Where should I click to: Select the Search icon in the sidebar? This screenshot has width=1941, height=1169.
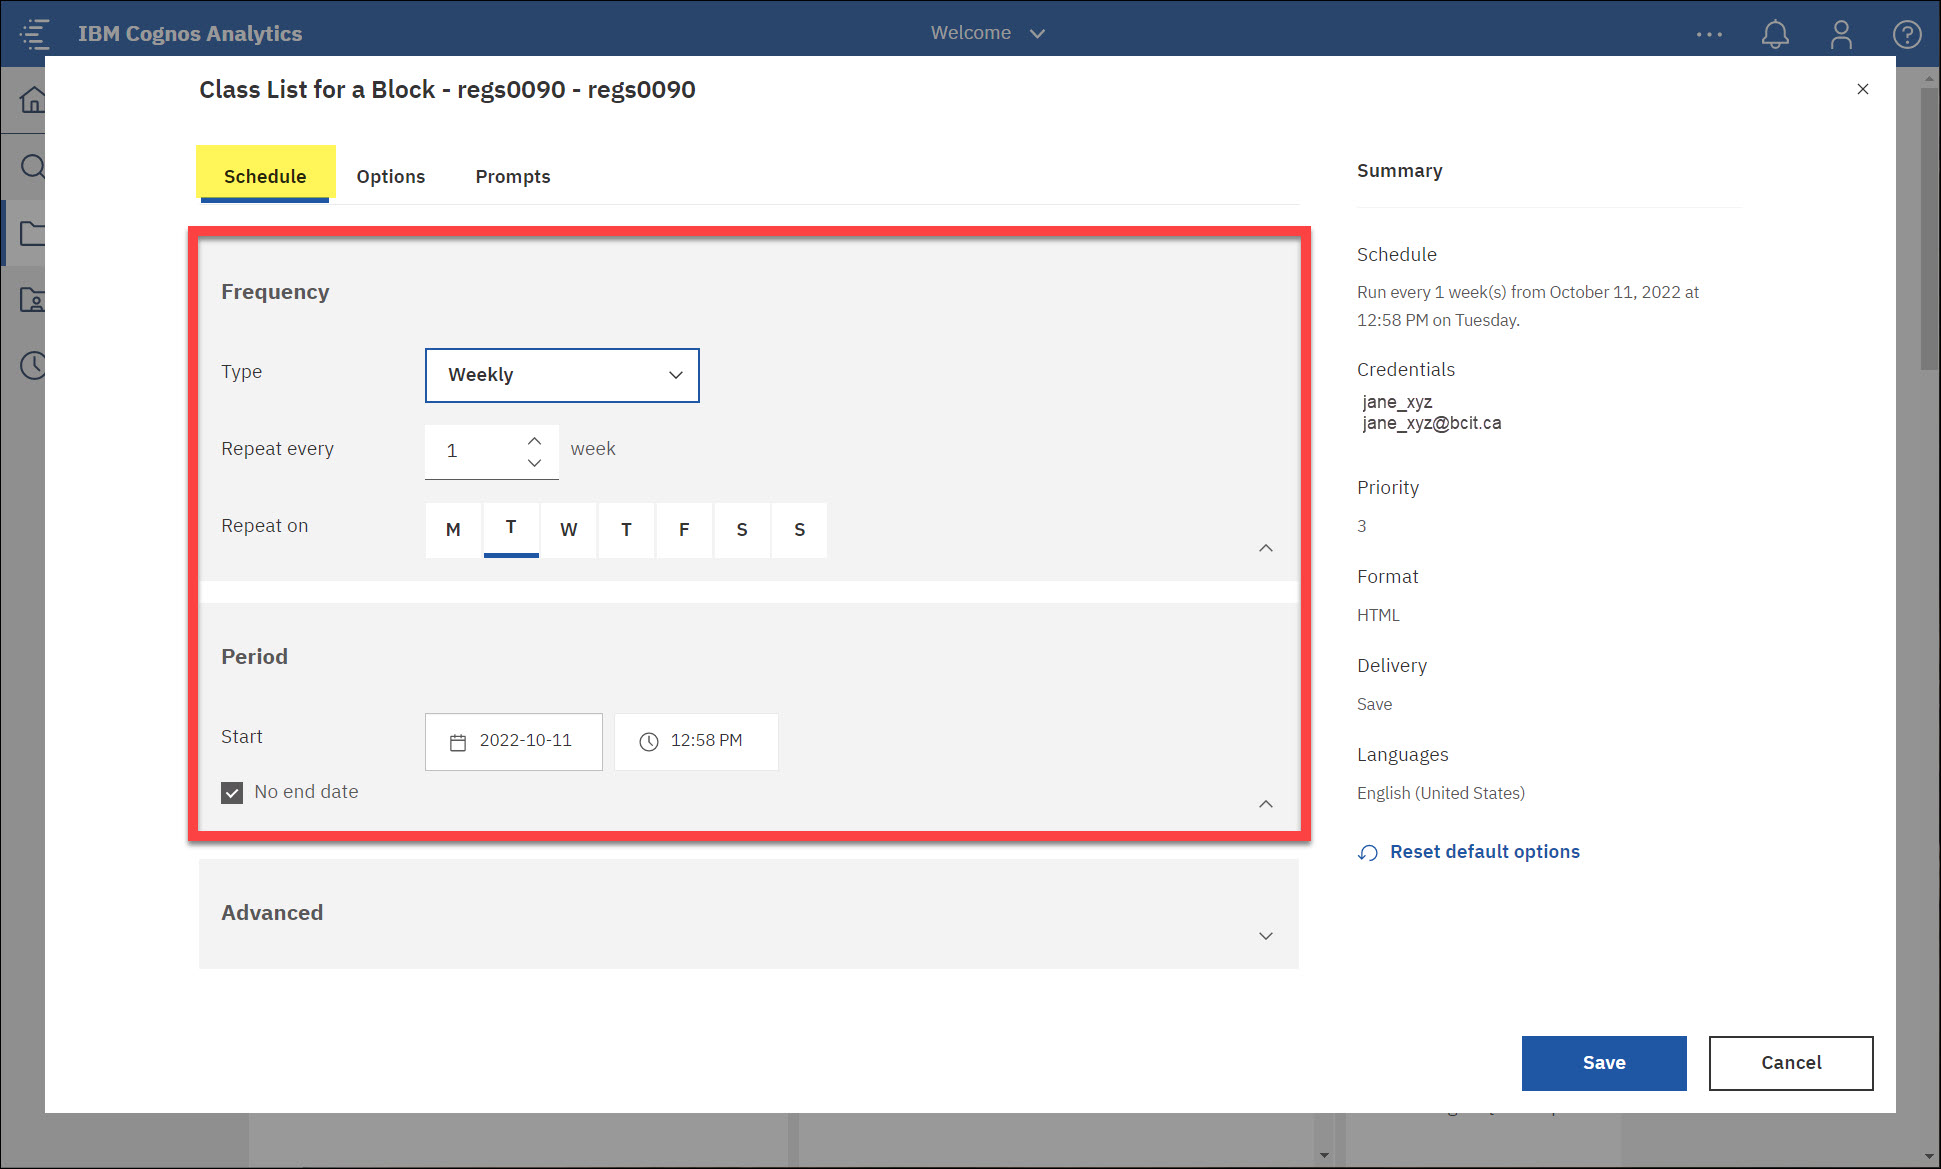pos(33,166)
